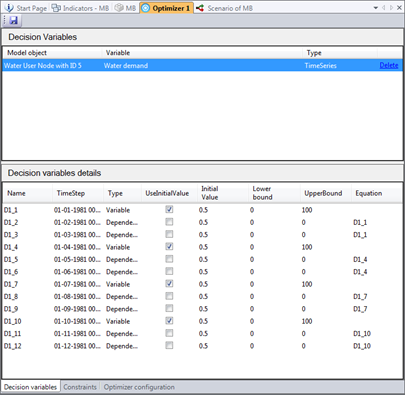The height and width of the screenshot is (395, 405).
Task: Click the Scenario of MB tab icon
Action: (200, 8)
